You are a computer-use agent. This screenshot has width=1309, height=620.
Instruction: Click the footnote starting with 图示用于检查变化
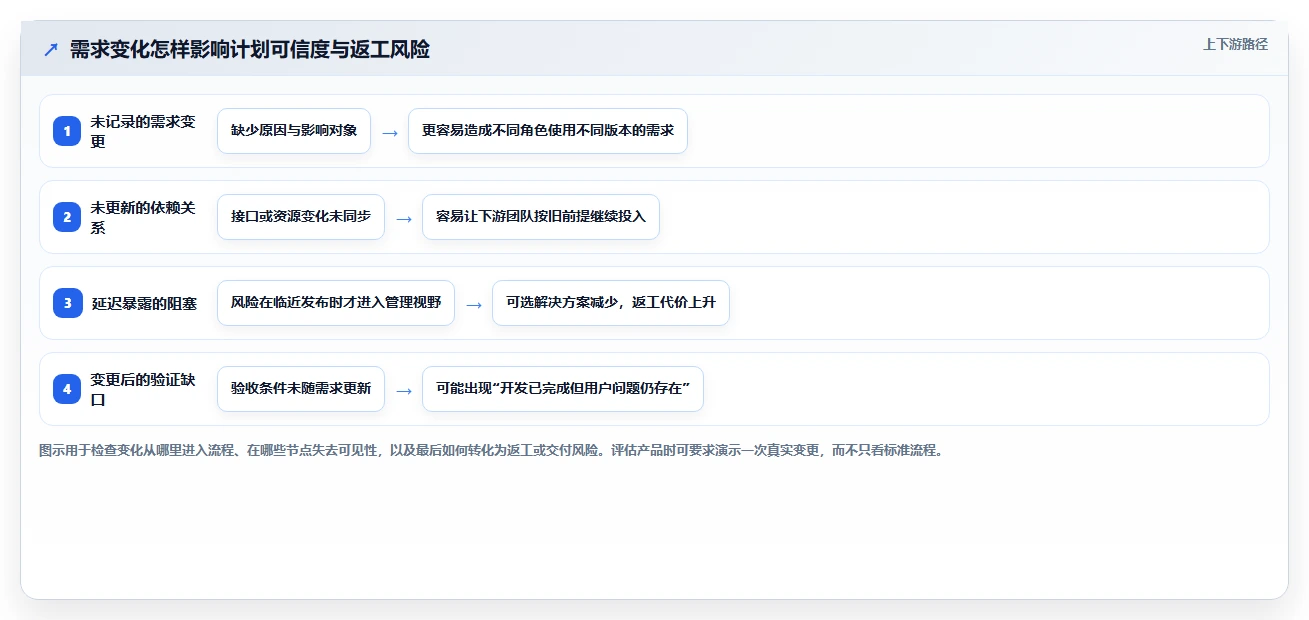click(x=491, y=450)
